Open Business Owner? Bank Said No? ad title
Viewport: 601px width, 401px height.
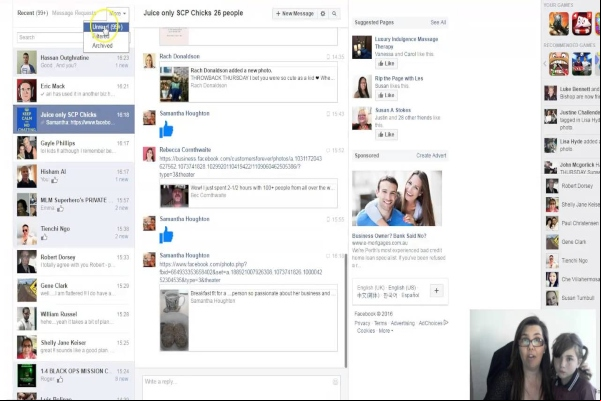coord(389,236)
